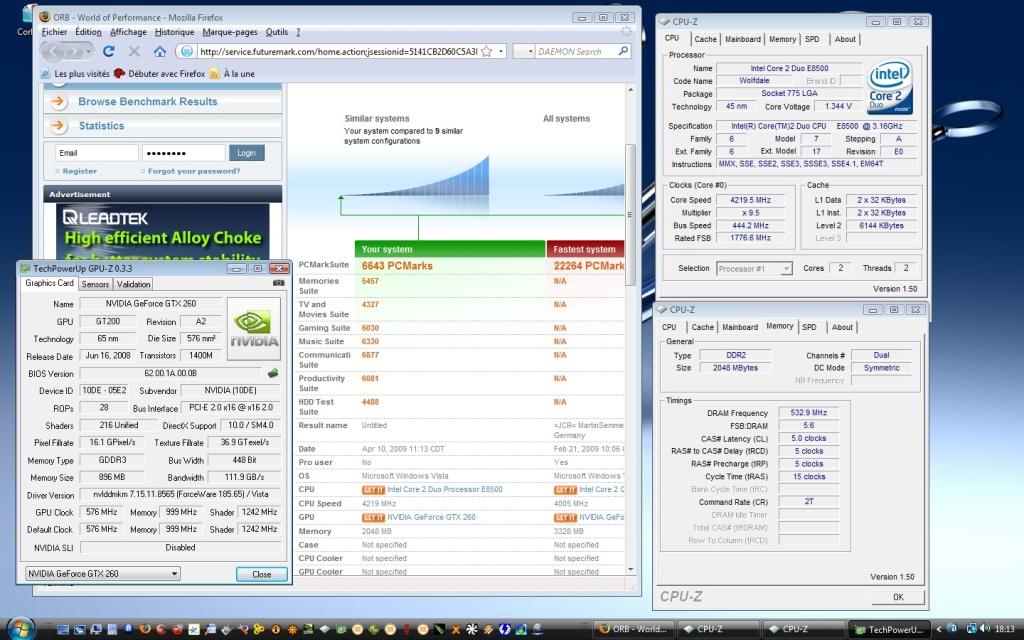Screen dimensions: 1024x640
Task: Go forward with the Firefox forward arrow
Action: tap(74, 51)
